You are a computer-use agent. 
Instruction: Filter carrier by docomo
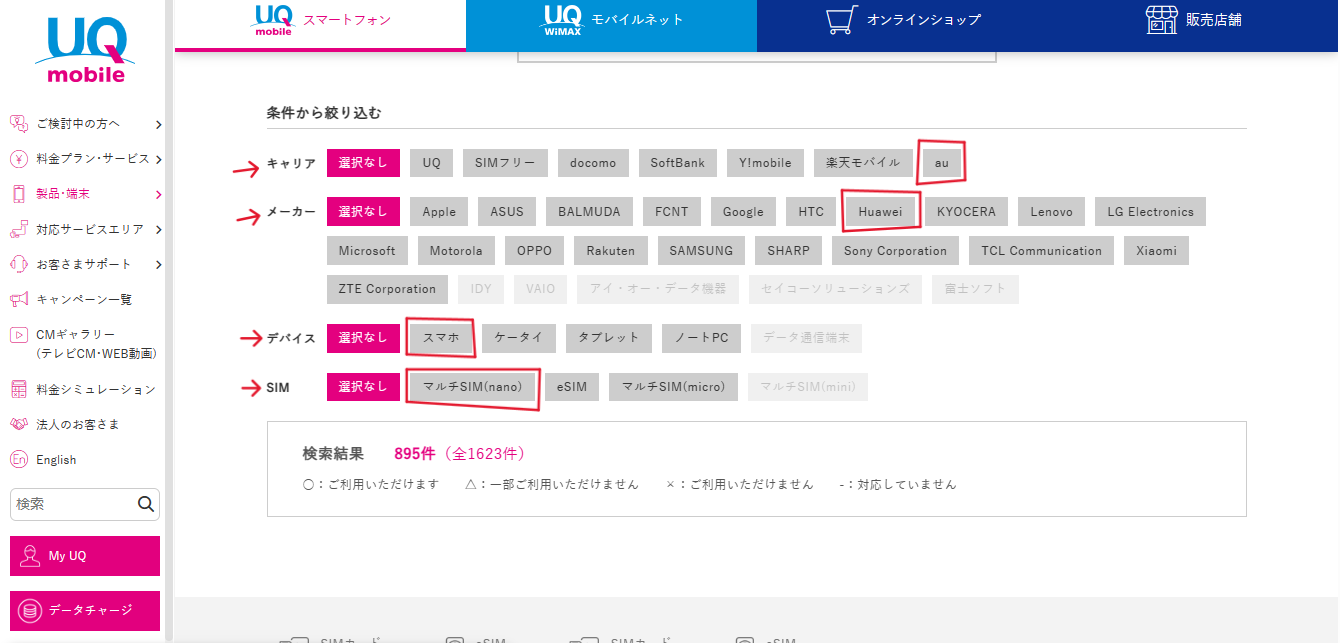click(593, 163)
